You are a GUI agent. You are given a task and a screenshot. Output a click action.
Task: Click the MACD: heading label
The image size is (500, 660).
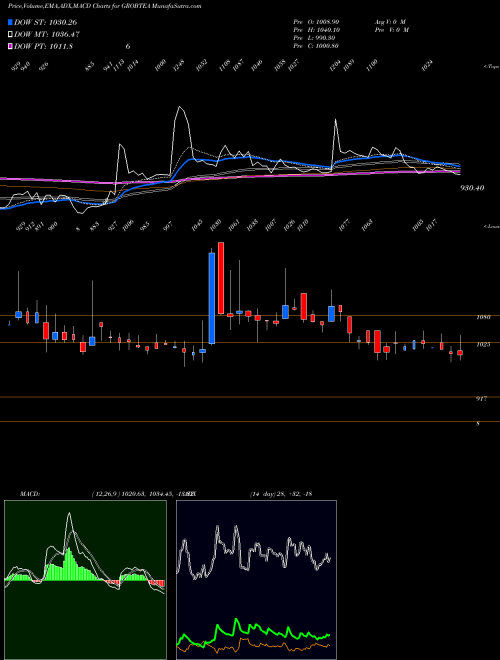[30, 494]
